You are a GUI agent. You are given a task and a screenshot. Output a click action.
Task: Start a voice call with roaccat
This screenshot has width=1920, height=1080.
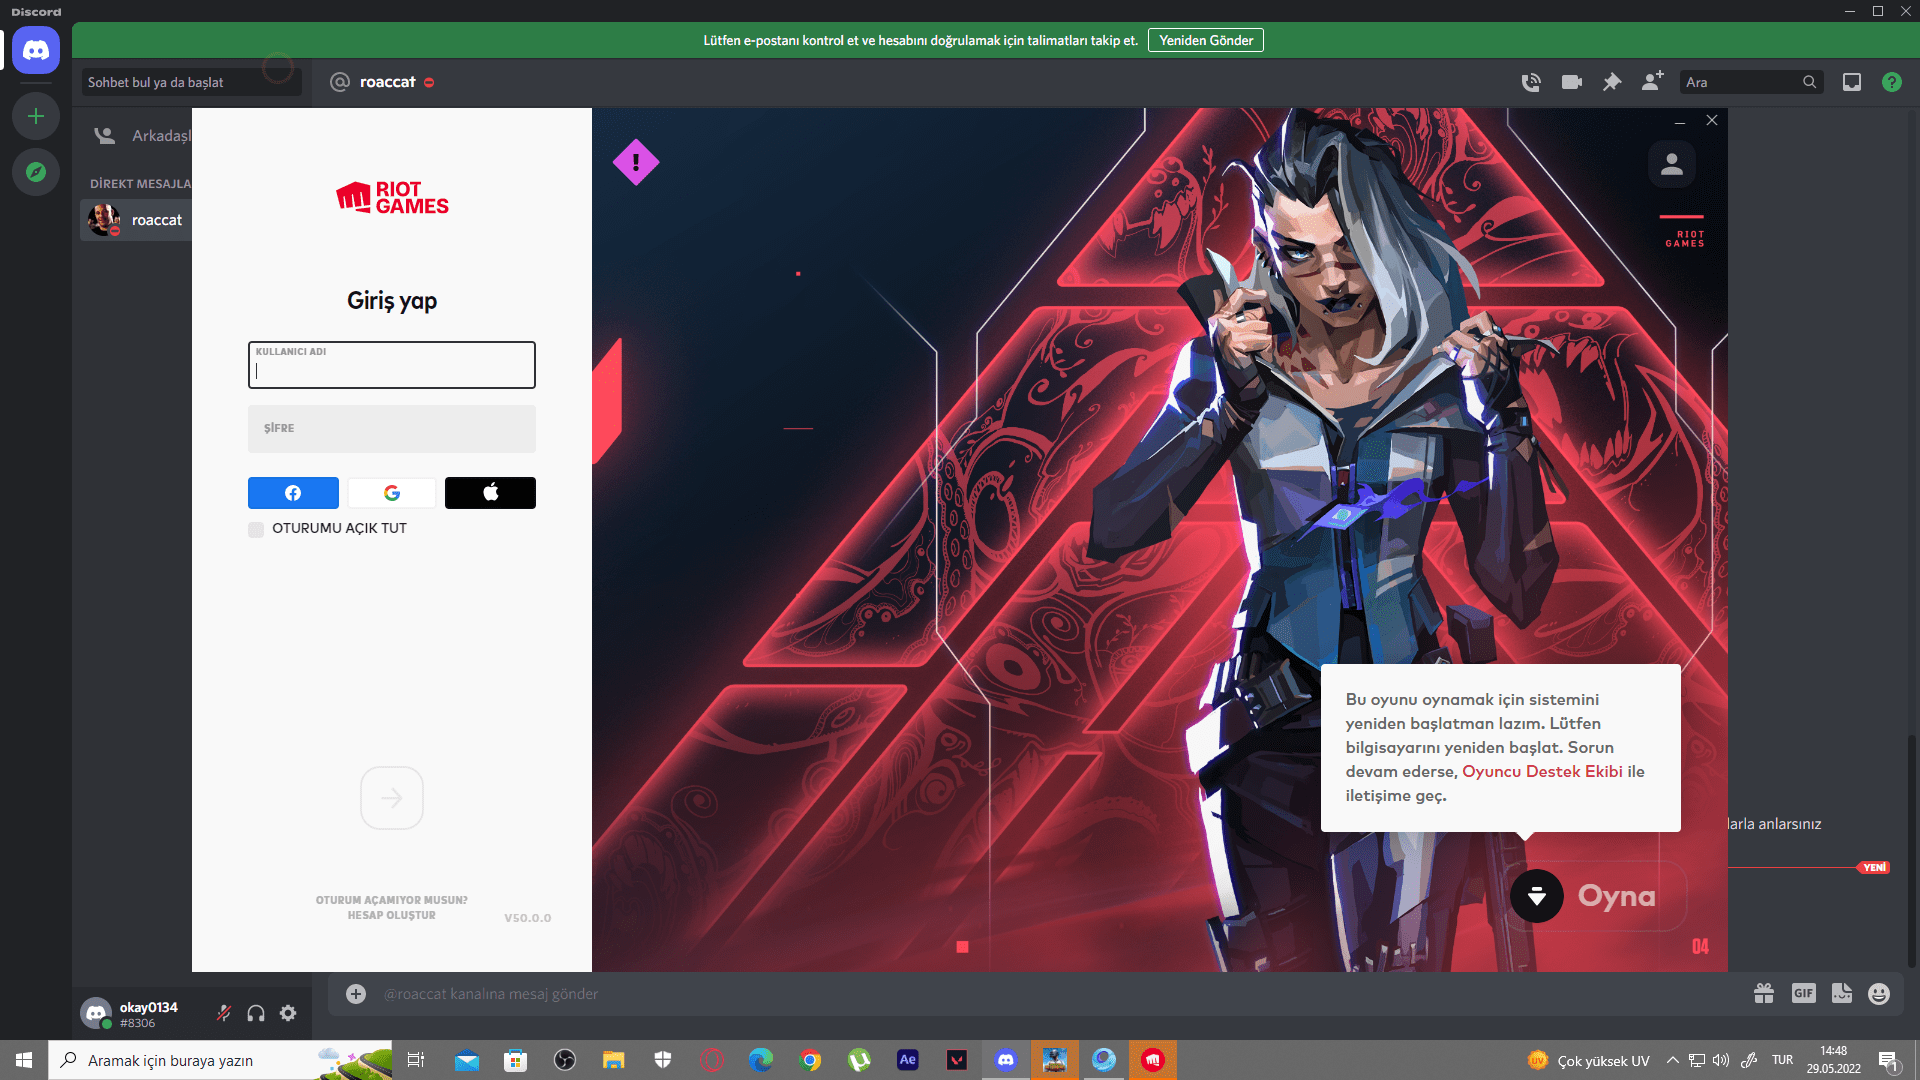1531,82
